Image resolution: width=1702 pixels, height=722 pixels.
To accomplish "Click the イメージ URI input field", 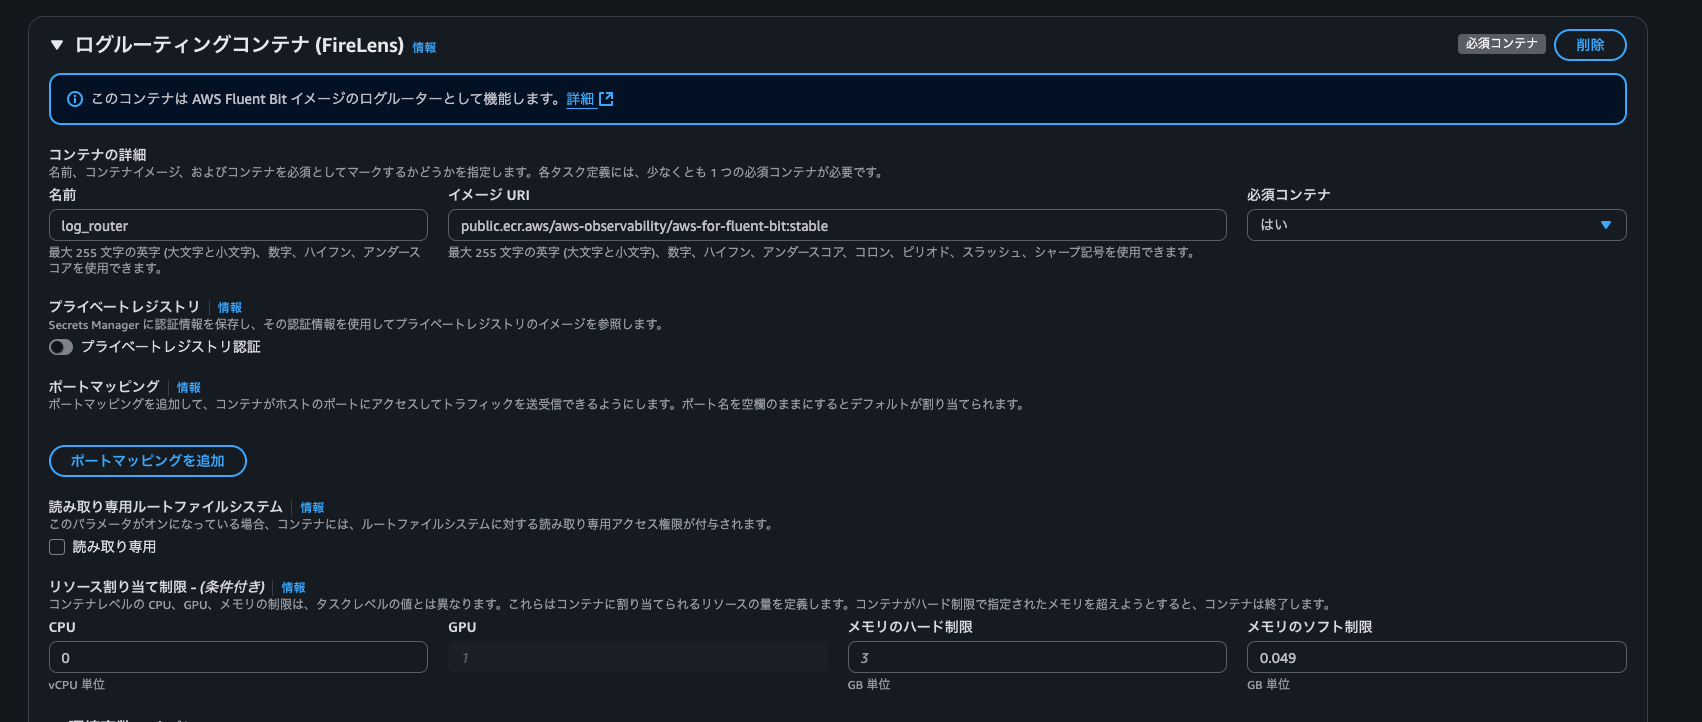I will tap(837, 225).
